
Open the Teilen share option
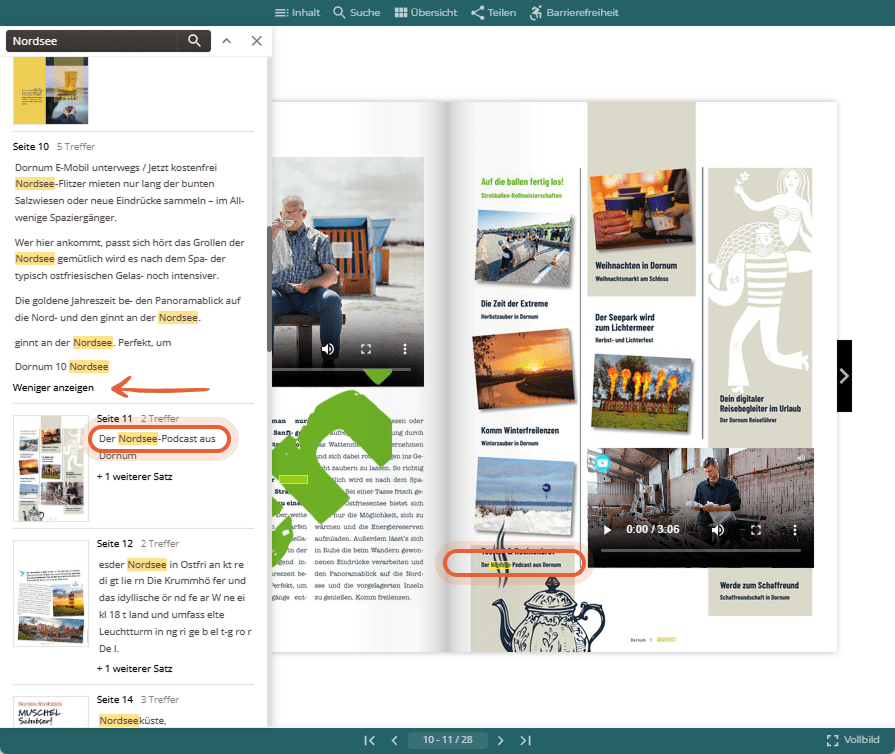(x=494, y=13)
